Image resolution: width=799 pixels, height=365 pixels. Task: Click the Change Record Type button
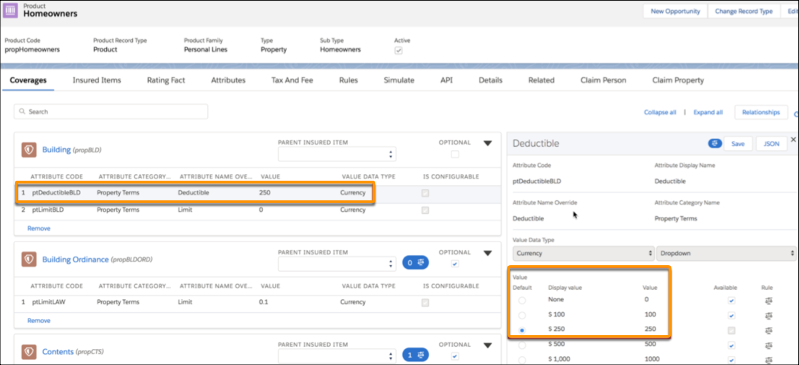point(744,11)
